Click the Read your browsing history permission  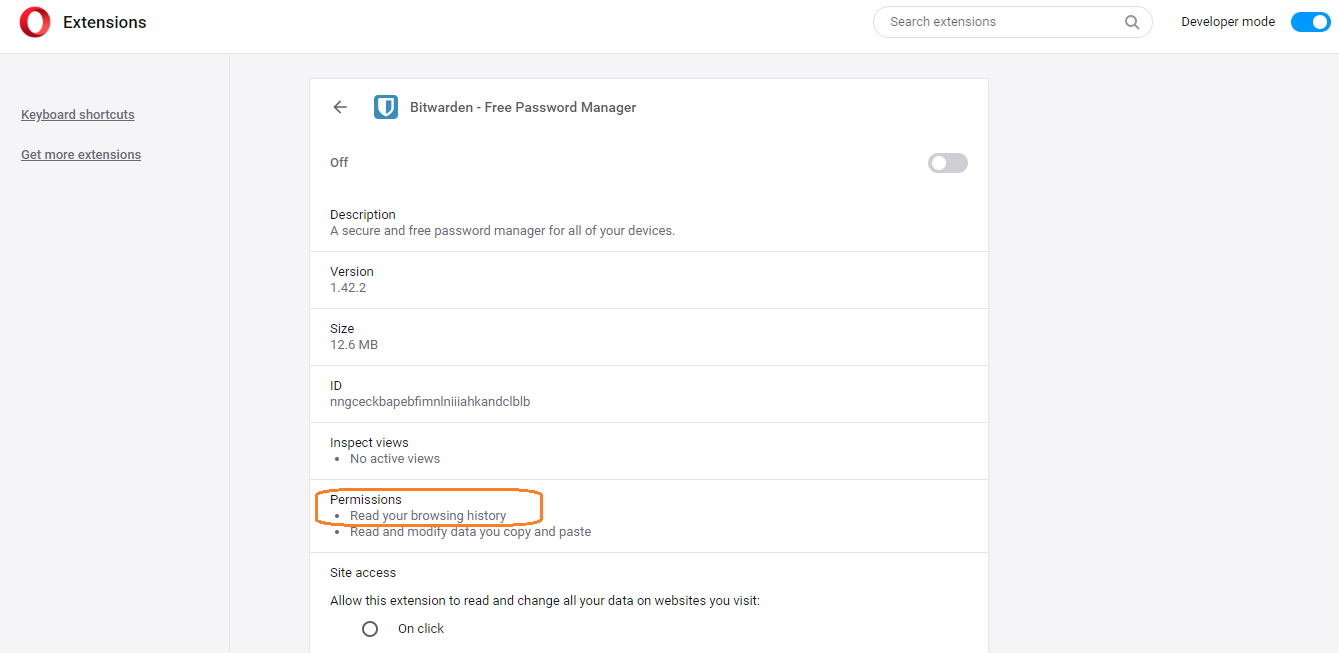[x=428, y=516]
